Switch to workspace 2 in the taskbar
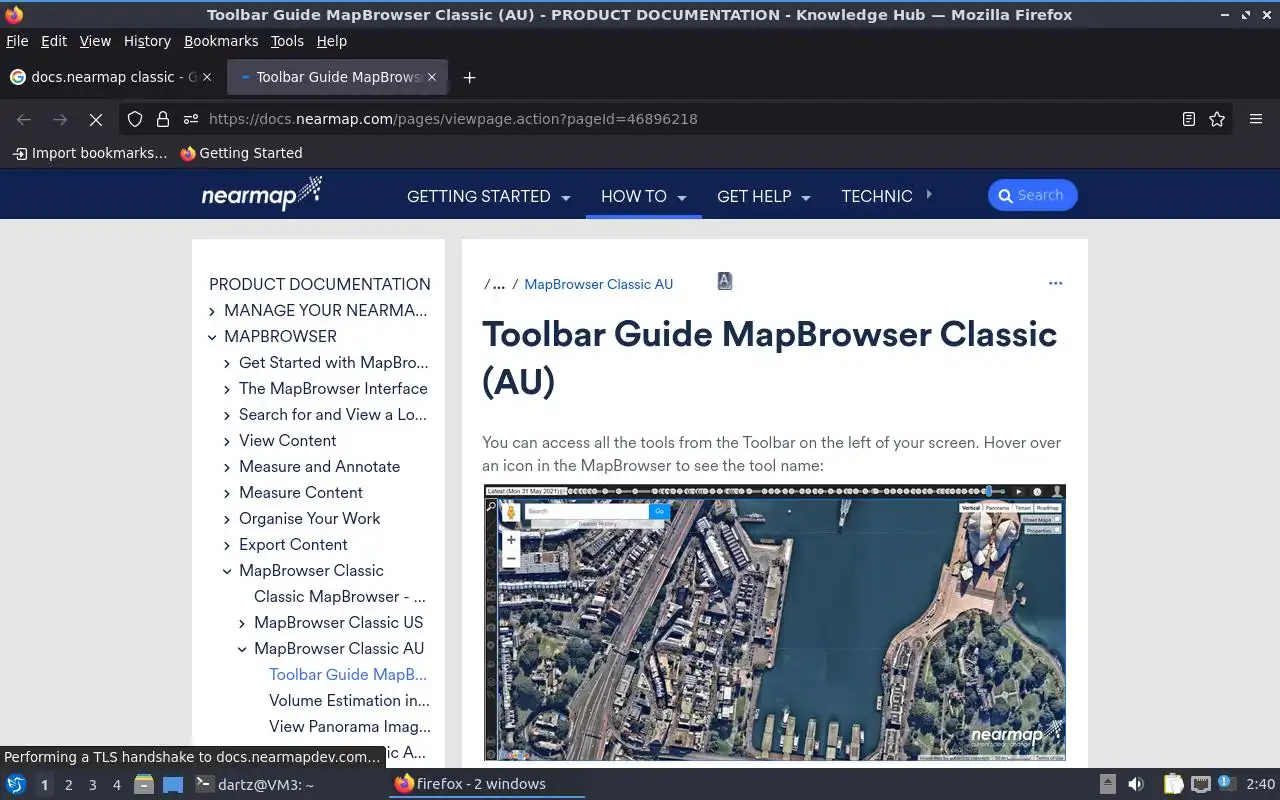The width and height of the screenshot is (1280, 800). pyautogui.click(x=68, y=785)
